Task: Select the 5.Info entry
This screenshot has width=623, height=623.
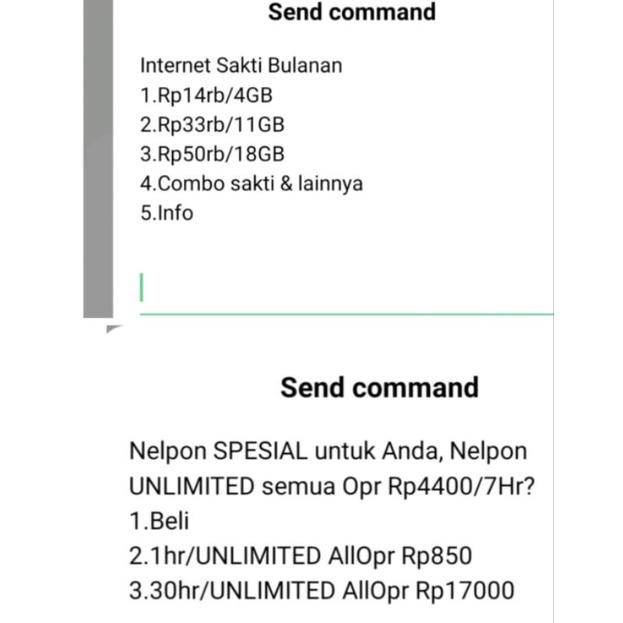Action: (166, 212)
